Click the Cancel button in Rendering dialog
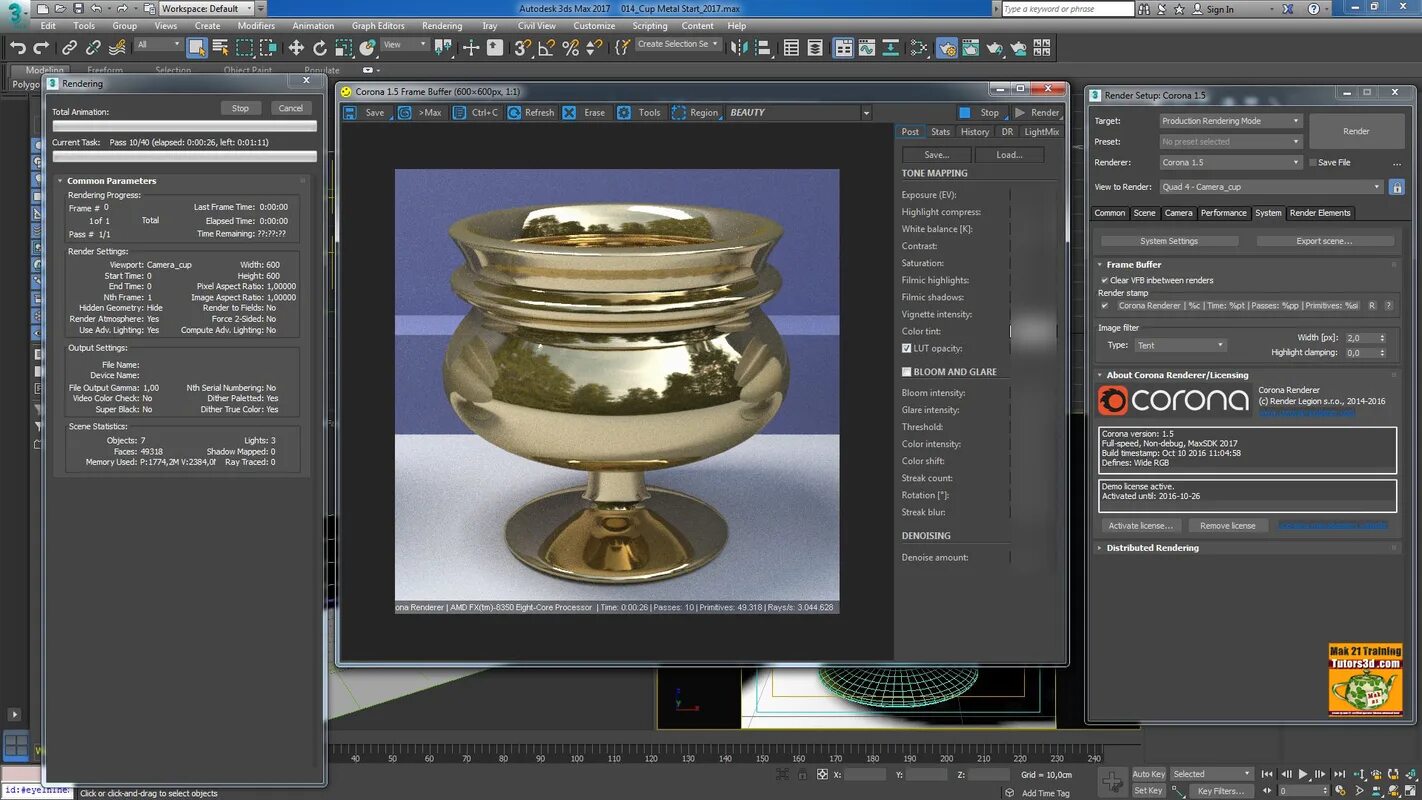Viewport: 1422px width, 800px height. click(x=291, y=108)
